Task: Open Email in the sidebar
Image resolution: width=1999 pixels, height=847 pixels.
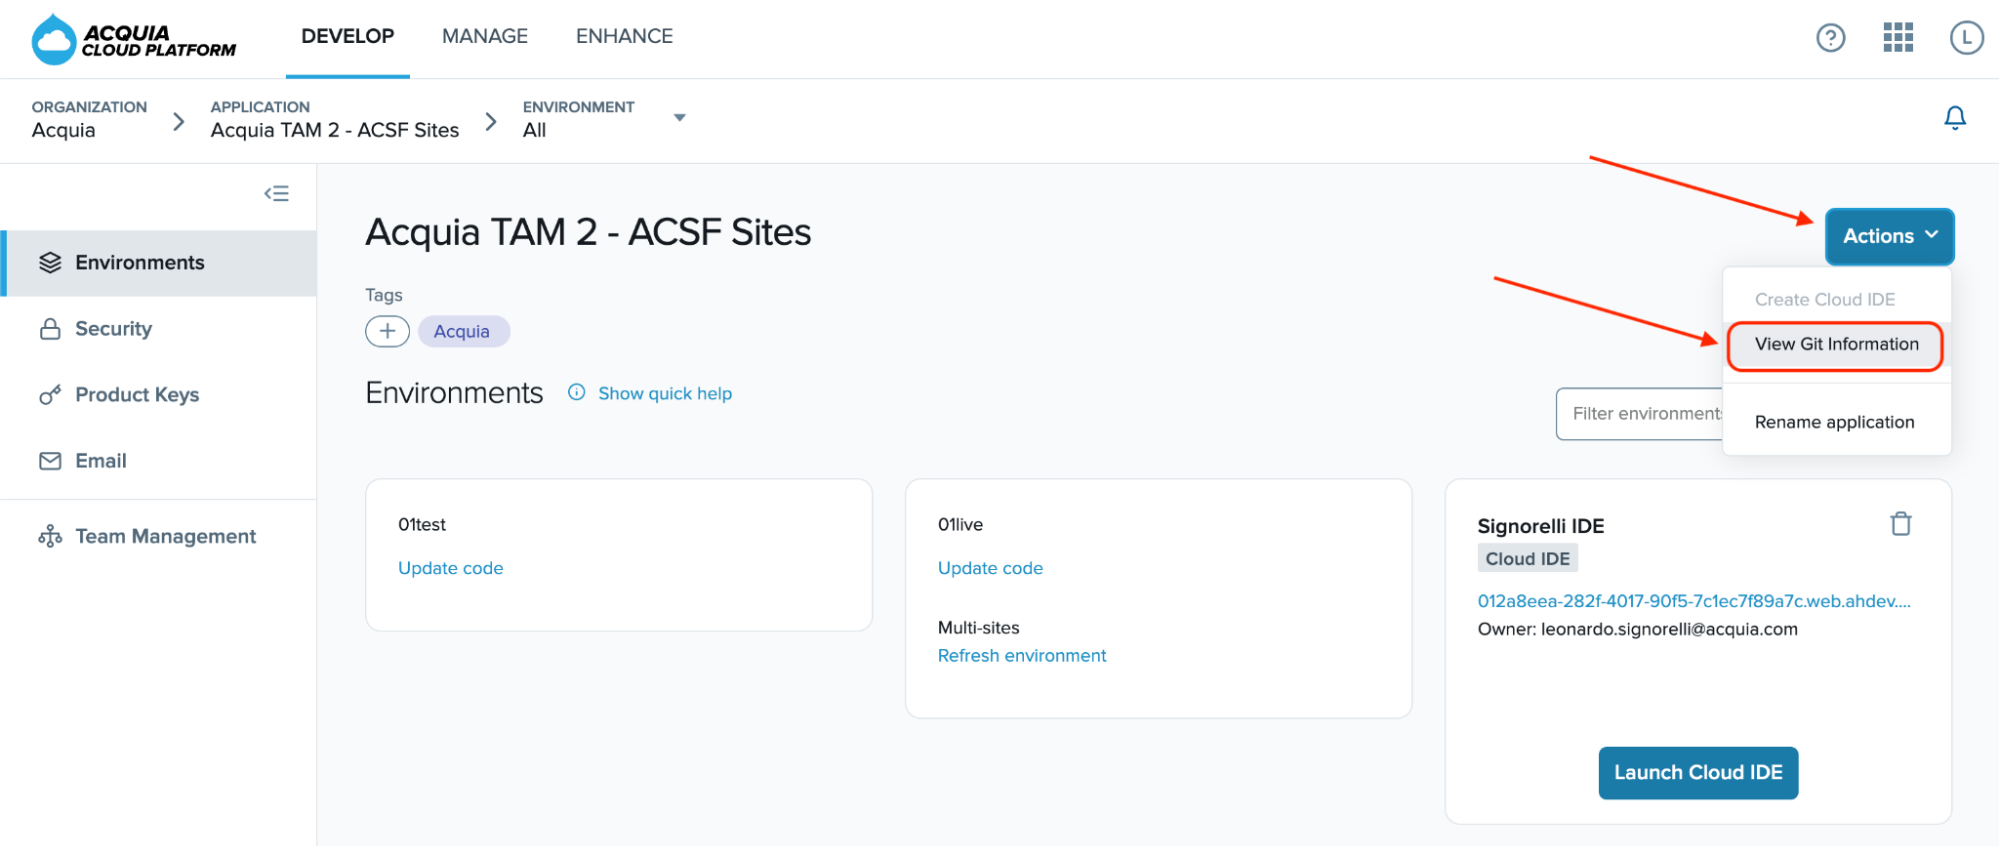Action: (160, 461)
